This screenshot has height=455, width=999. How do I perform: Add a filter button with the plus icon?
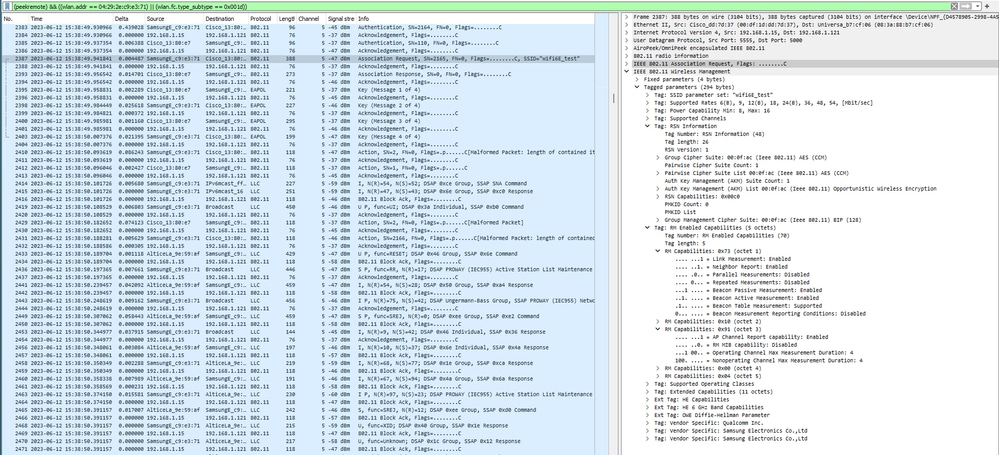coord(987,6)
